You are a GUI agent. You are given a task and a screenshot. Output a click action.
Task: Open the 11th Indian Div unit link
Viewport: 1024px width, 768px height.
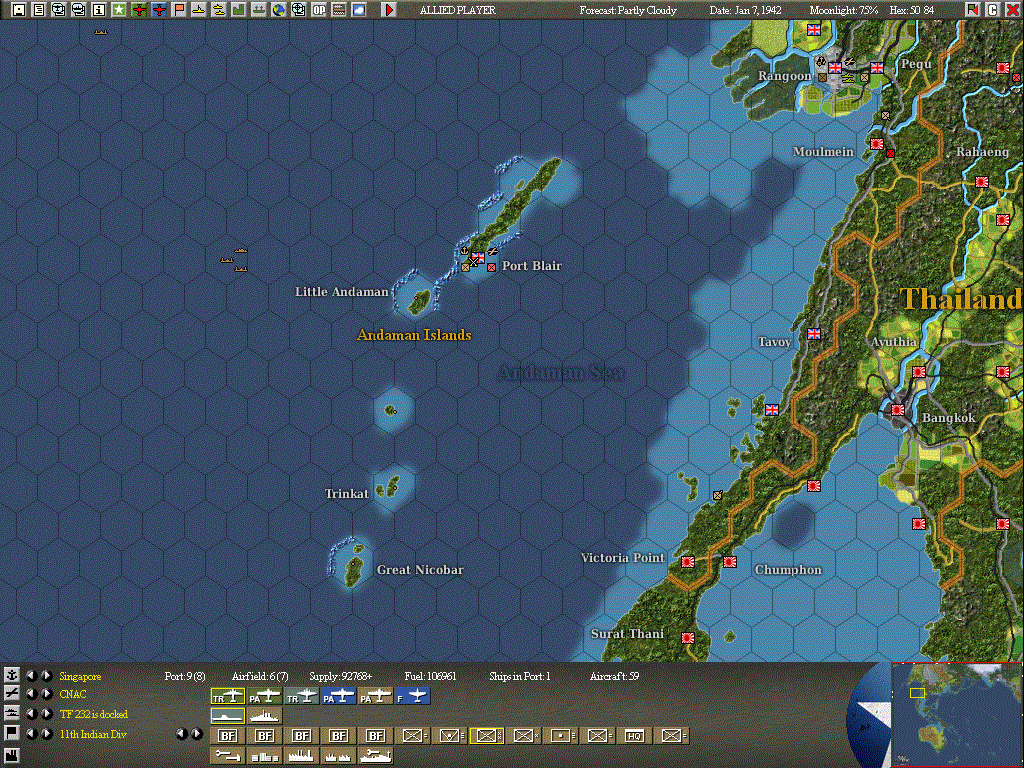(93, 734)
